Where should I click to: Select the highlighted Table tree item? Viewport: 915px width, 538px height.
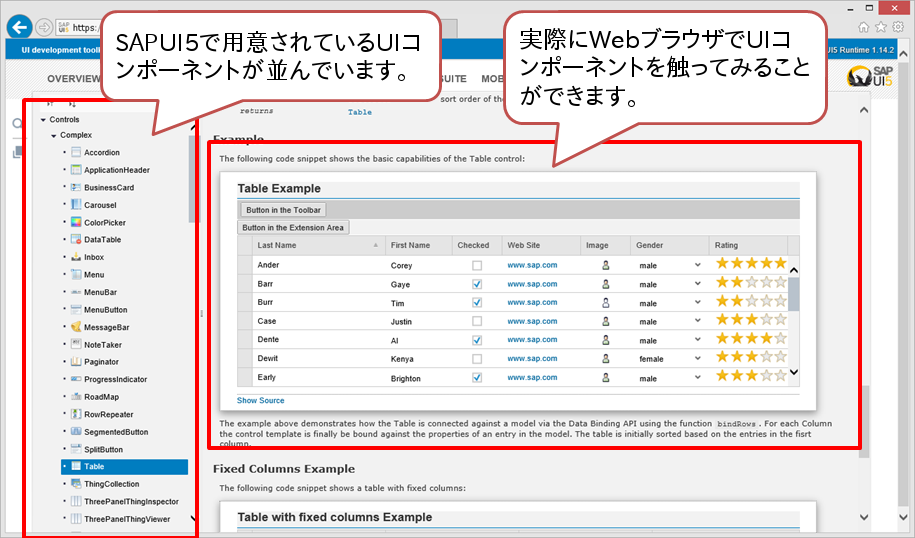coord(124,466)
